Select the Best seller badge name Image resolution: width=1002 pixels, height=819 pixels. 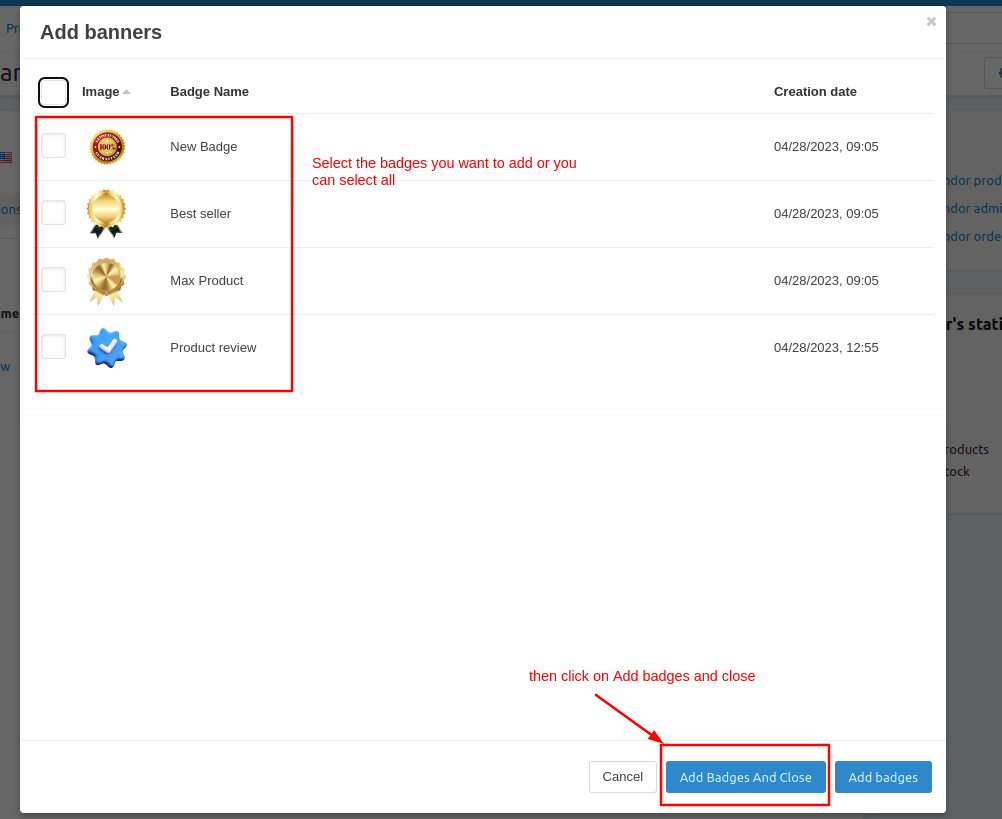200,214
